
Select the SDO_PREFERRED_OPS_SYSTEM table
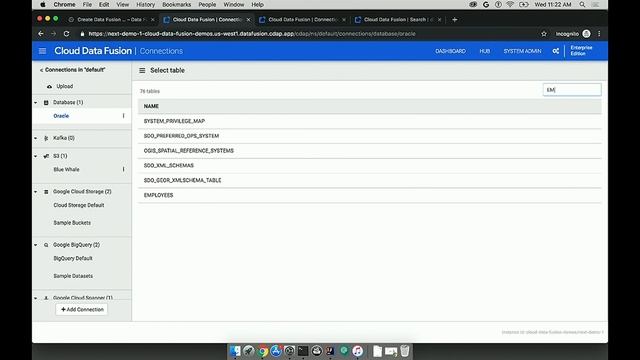click(369, 136)
